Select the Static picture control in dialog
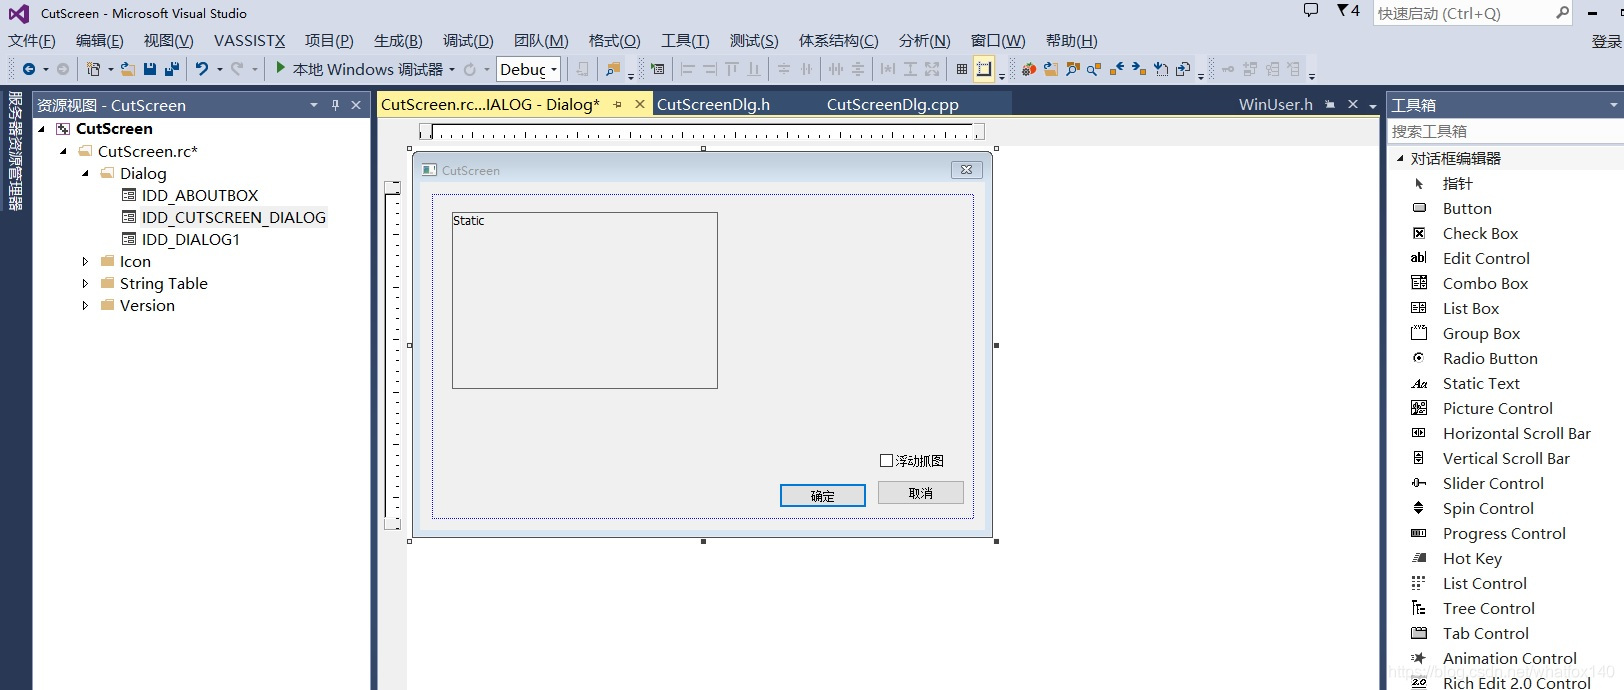This screenshot has width=1624, height=690. click(585, 300)
